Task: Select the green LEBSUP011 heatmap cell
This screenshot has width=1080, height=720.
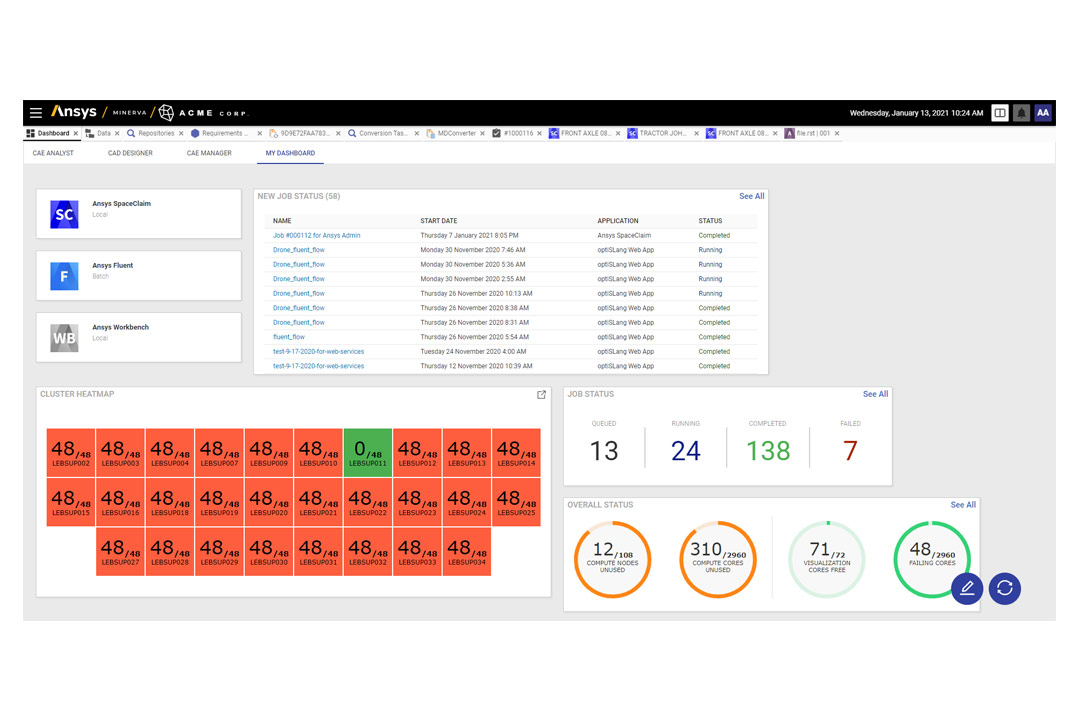Action: coord(368,452)
